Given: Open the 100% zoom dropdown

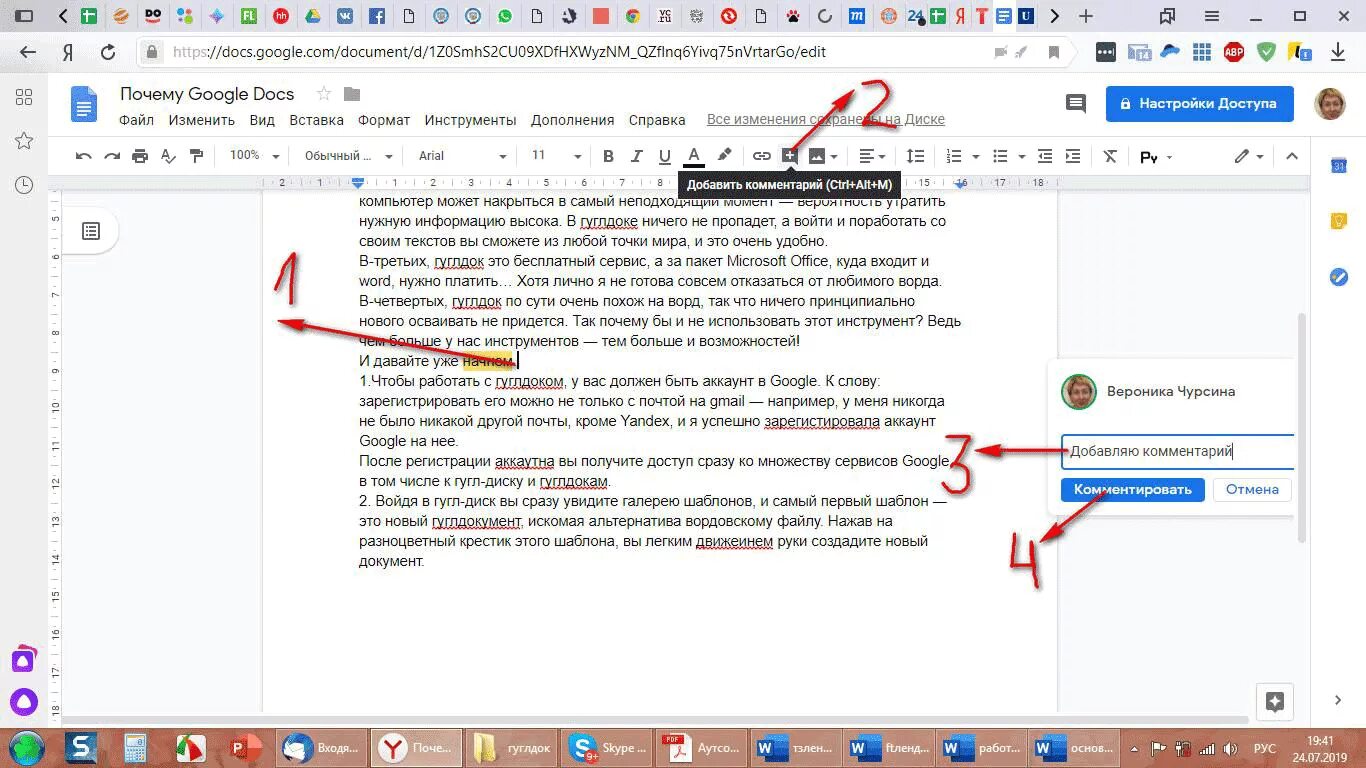Looking at the screenshot, I should coord(254,156).
